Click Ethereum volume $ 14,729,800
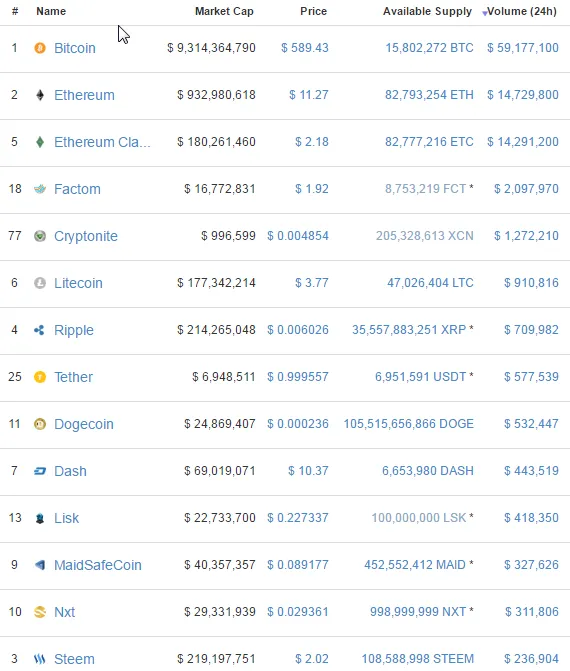This screenshot has width=570, height=671. (x=522, y=95)
